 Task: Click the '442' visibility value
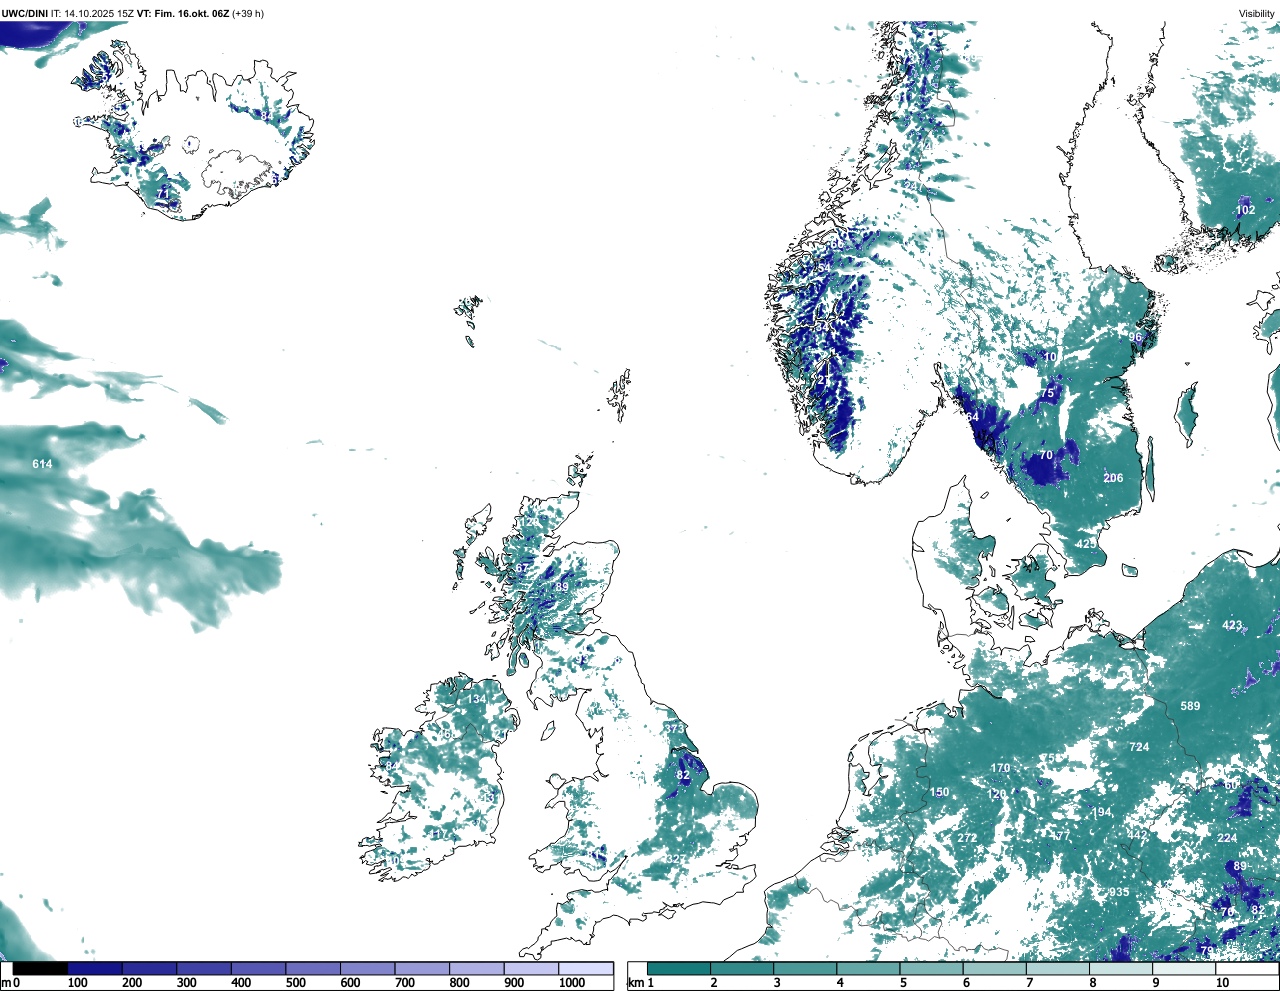coord(1137,836)
